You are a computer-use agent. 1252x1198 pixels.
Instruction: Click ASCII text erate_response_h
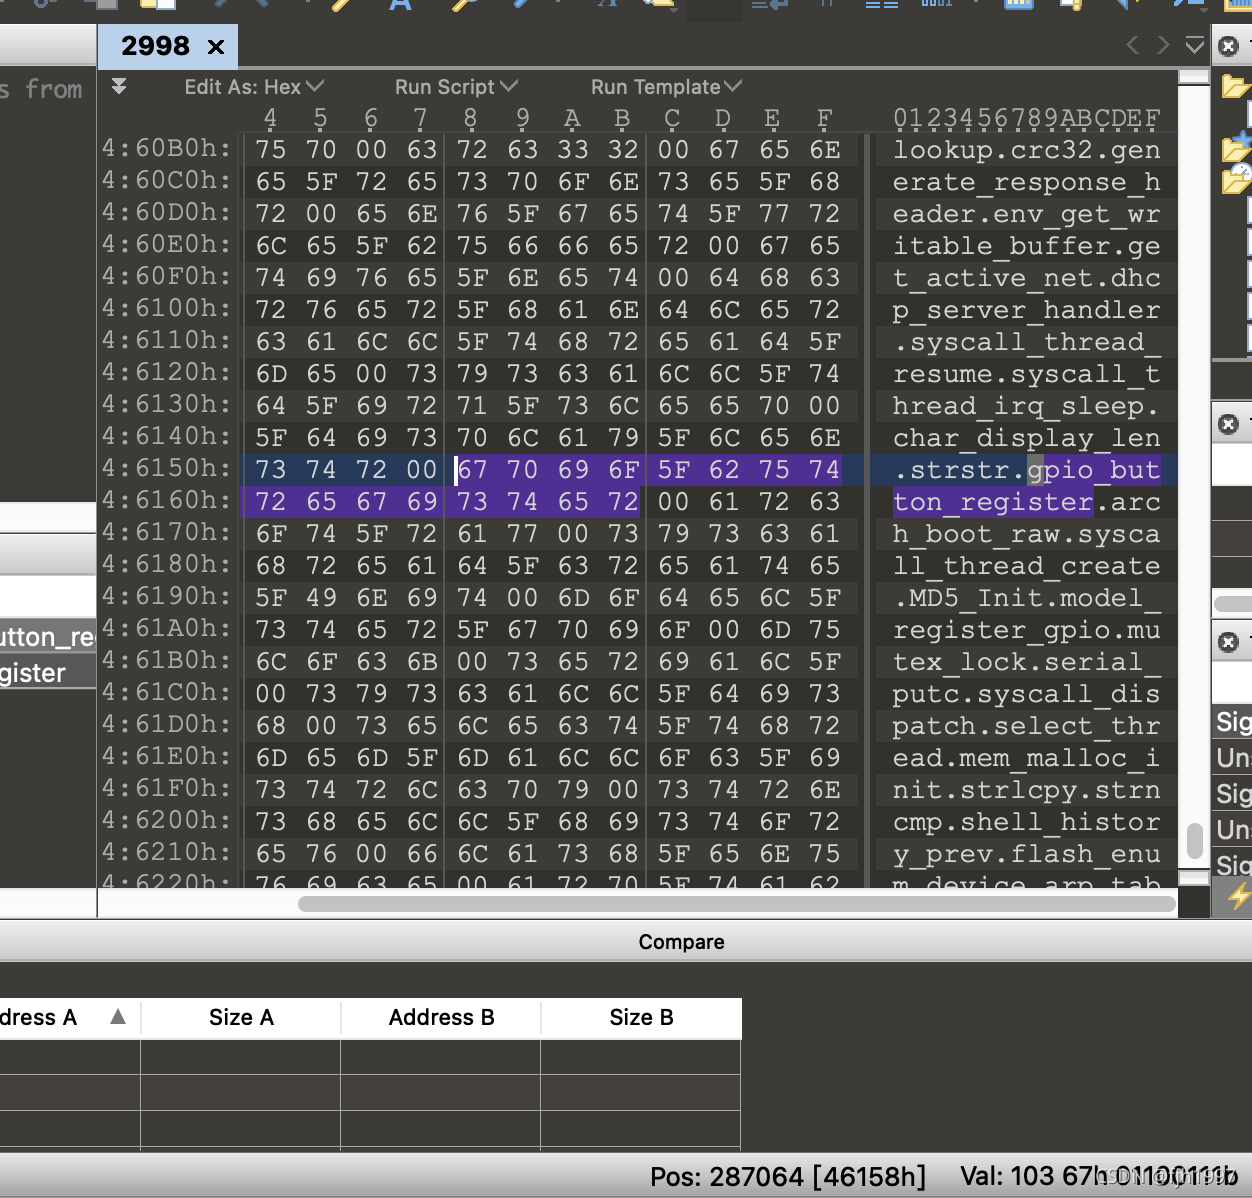coord(1027,182)
